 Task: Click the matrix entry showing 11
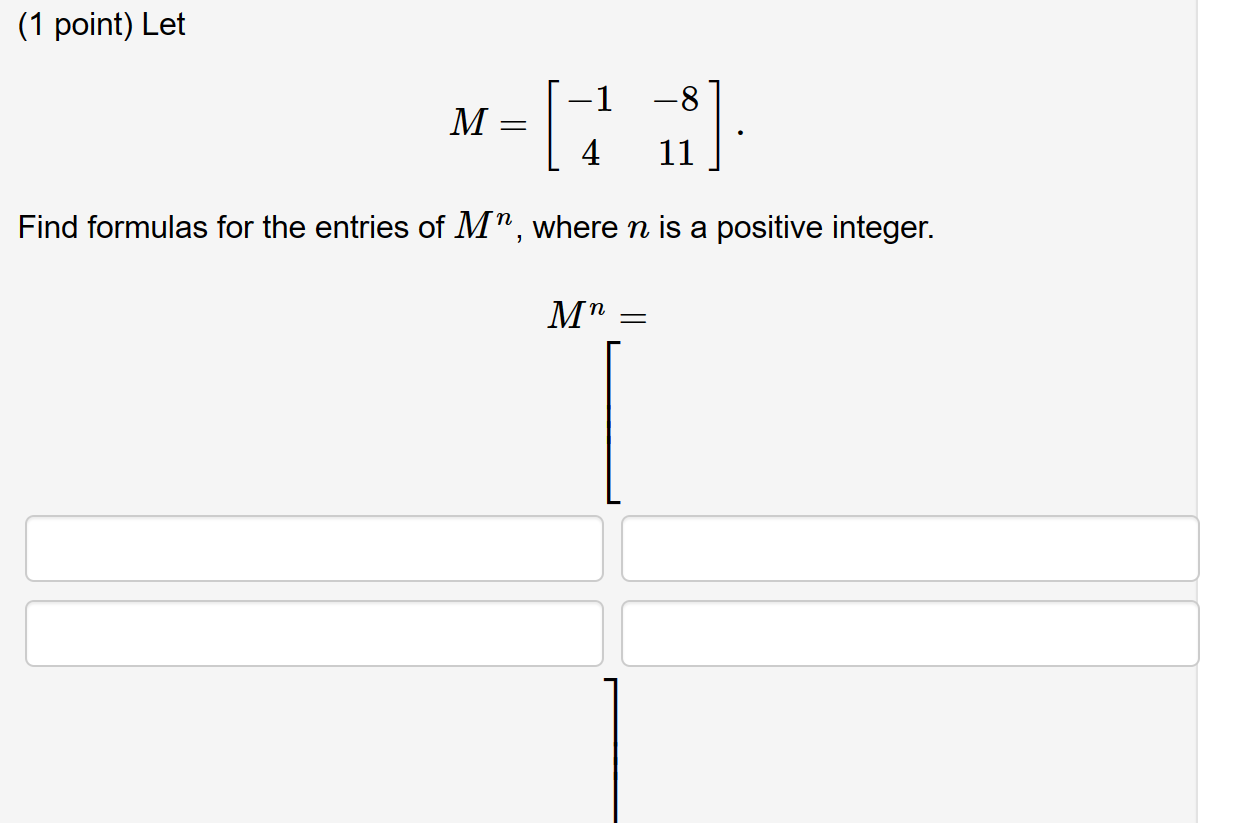click(x=675, y=152)
